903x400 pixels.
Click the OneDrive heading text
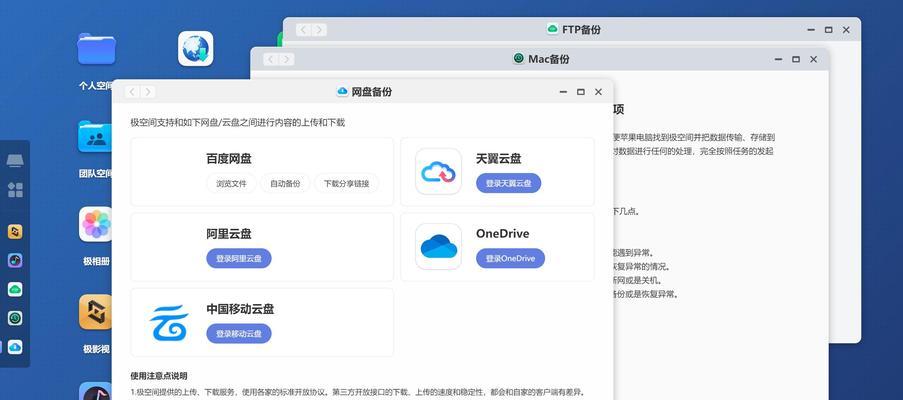(503, 234)
